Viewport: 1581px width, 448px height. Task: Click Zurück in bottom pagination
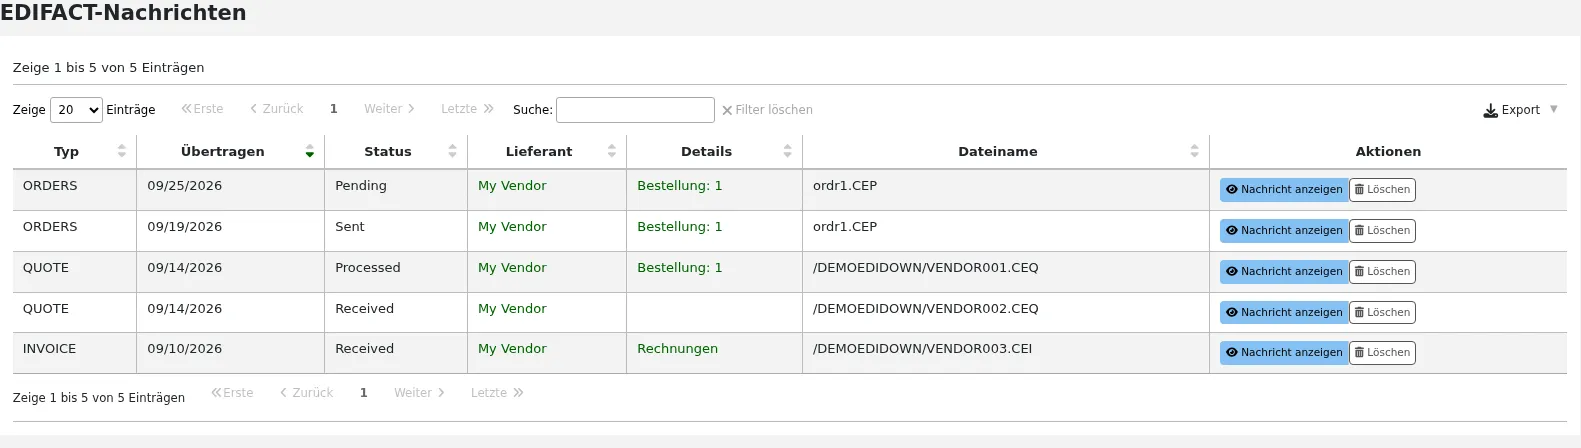click(x=307, y=393)
